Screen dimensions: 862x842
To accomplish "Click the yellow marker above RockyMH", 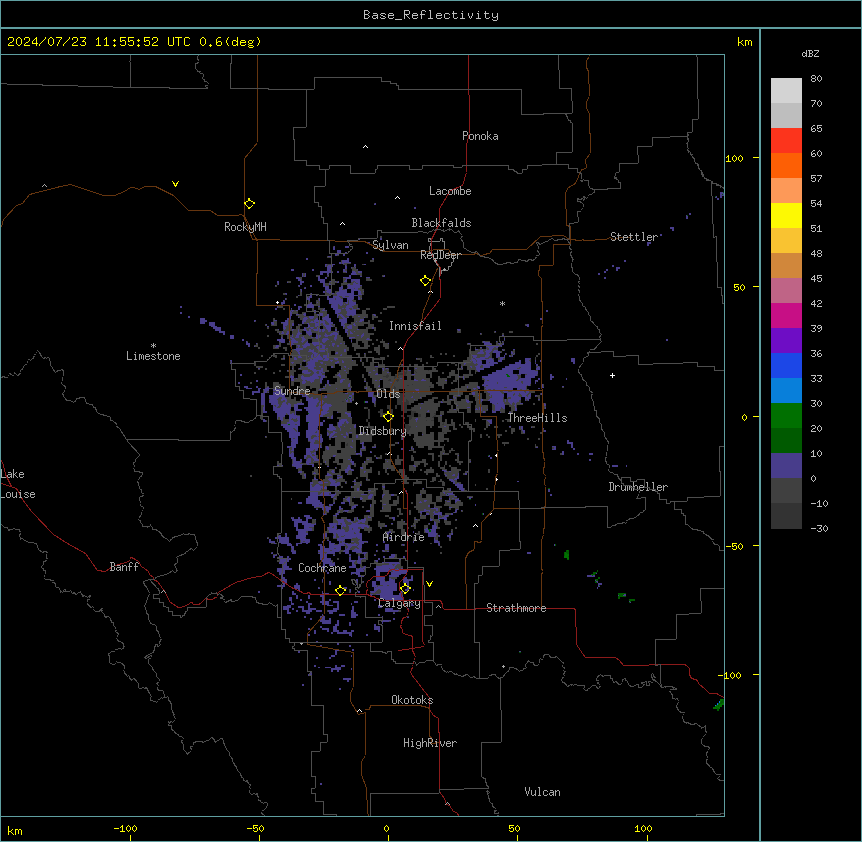I will pos(250,204).
